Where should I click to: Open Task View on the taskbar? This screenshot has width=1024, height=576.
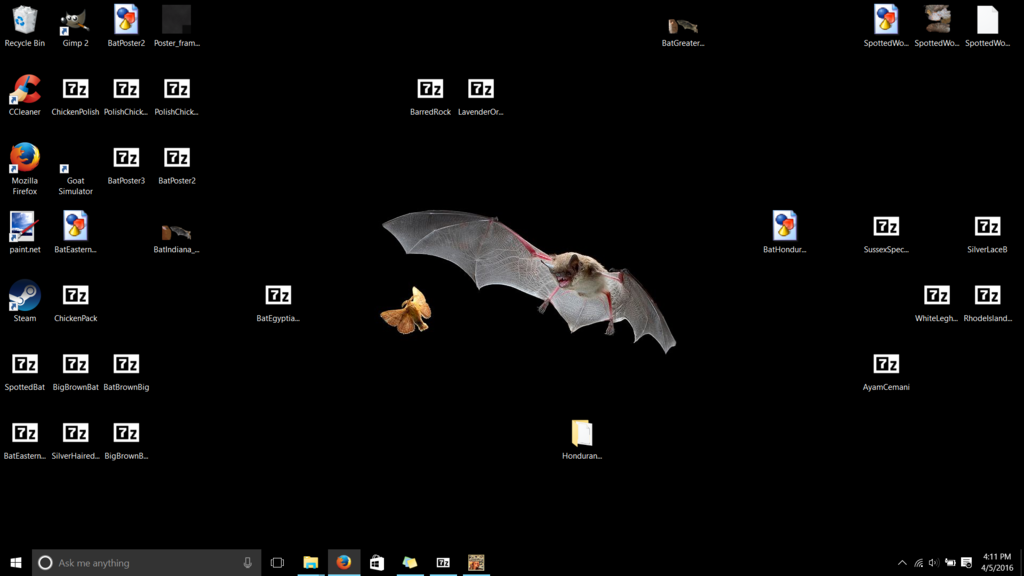(x=278, y=562)
